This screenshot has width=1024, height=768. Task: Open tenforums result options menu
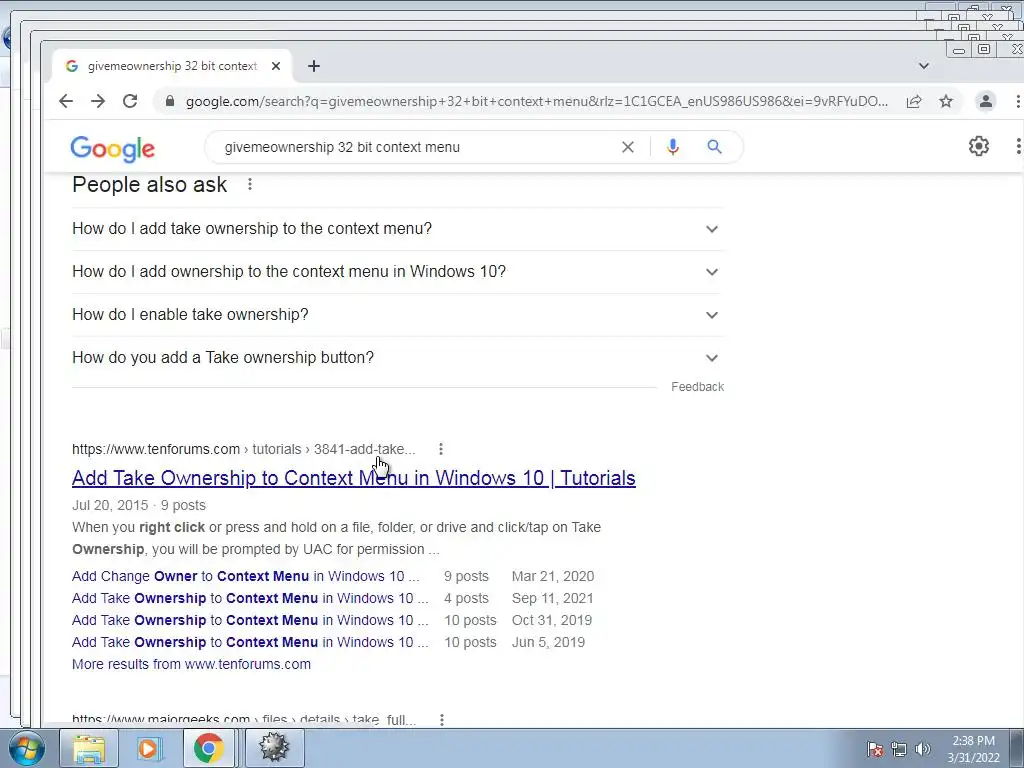point(441,449)
